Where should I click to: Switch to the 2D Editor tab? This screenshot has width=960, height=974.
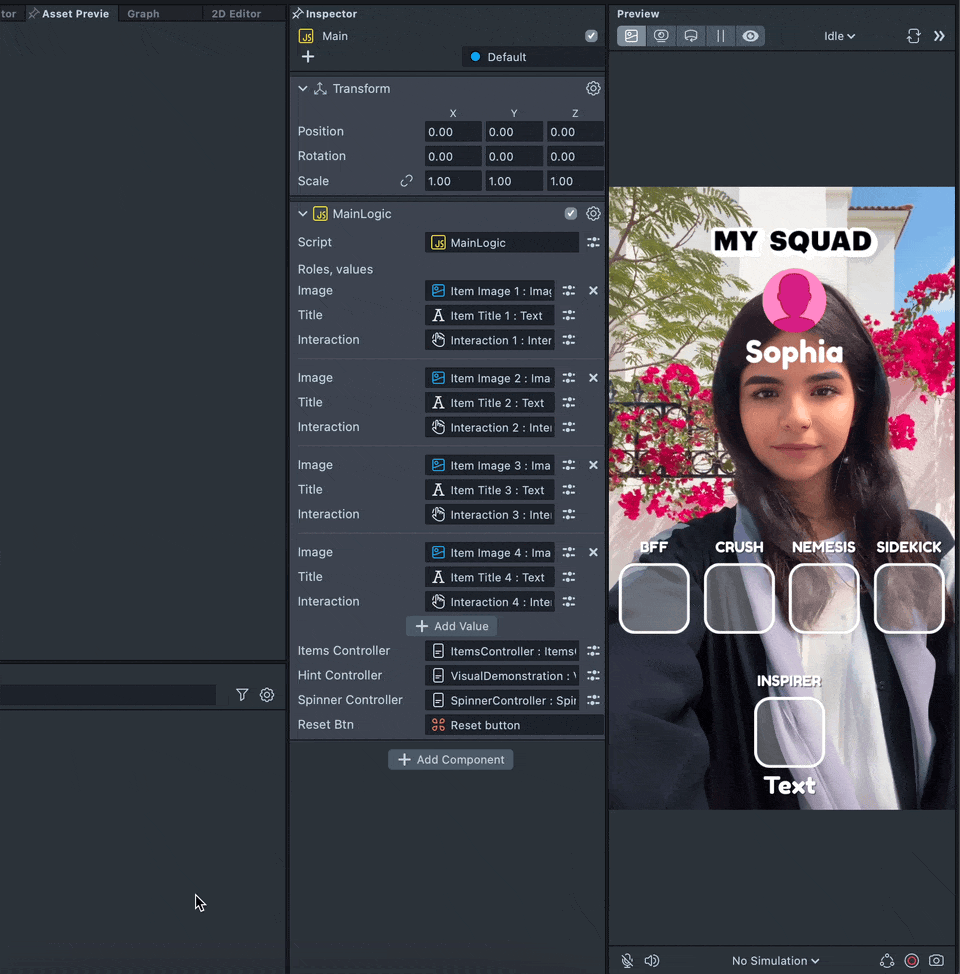pos(236,14)
